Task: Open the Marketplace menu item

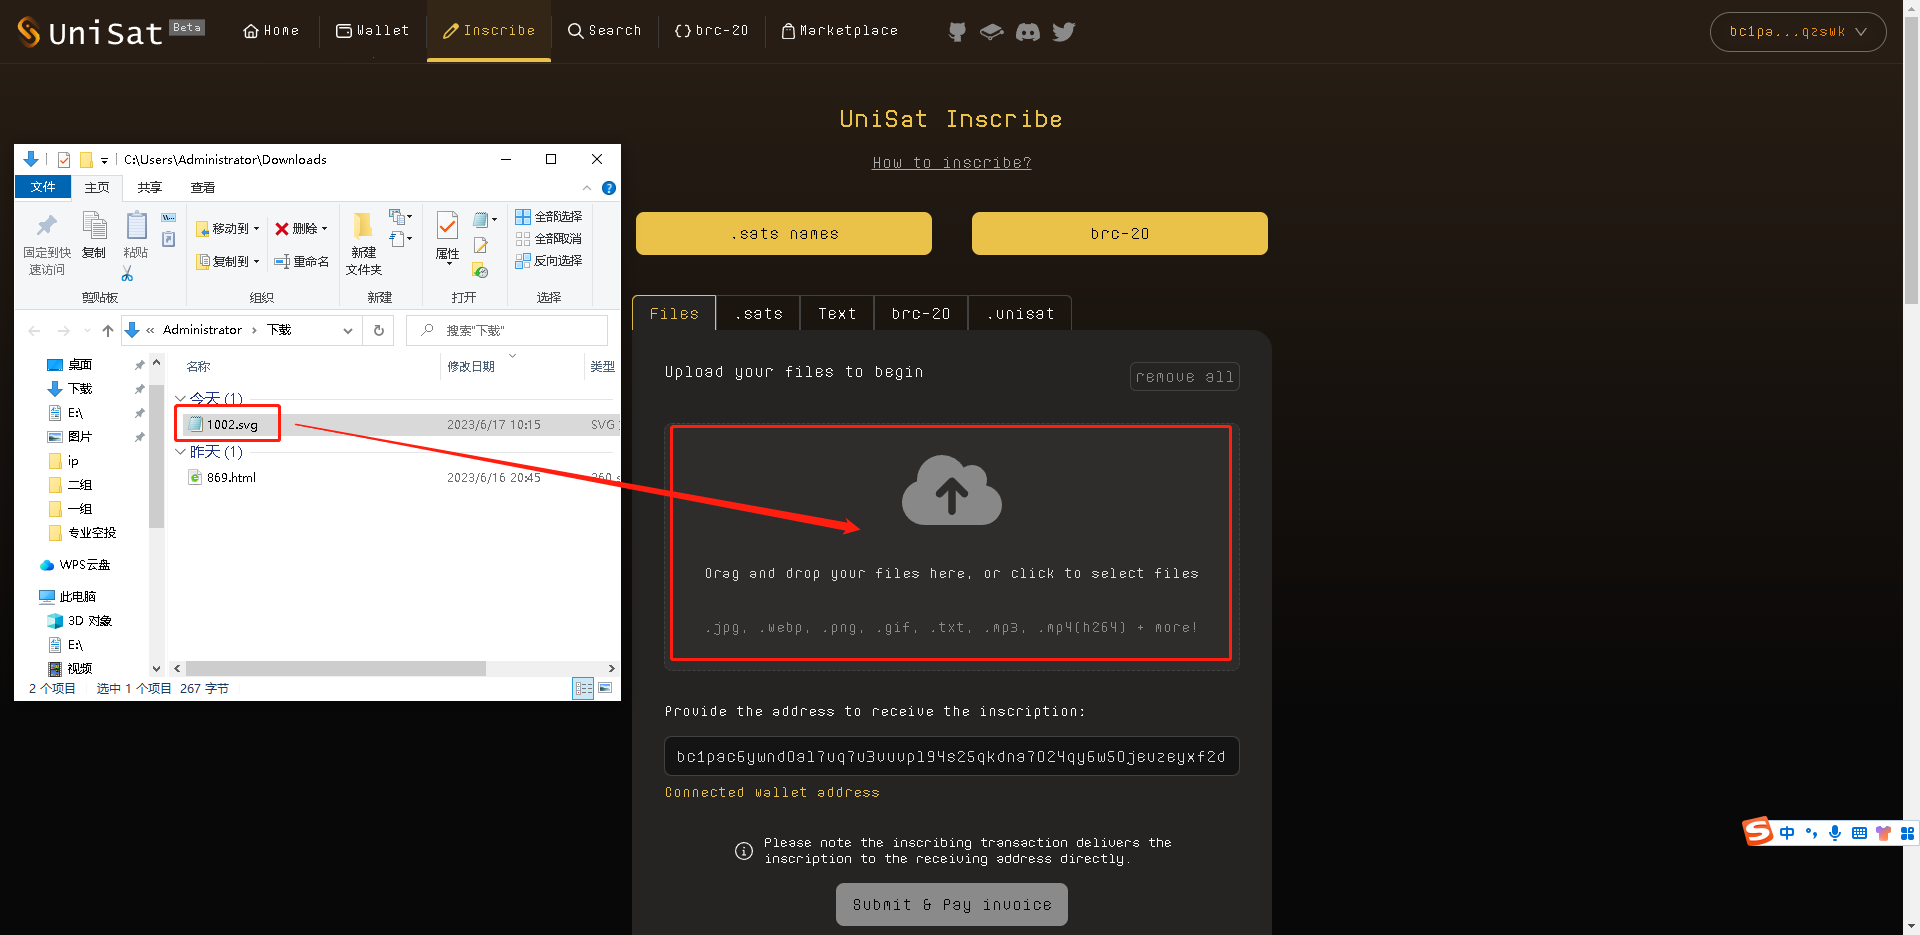Action: point(839,31)
